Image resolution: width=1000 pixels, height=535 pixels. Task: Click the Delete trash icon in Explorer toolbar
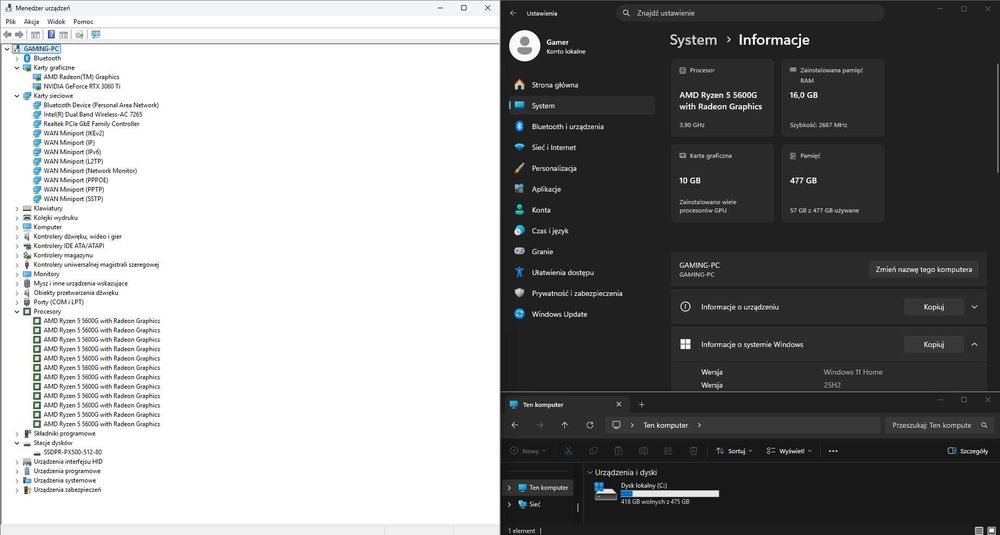(x=693, y=451)
